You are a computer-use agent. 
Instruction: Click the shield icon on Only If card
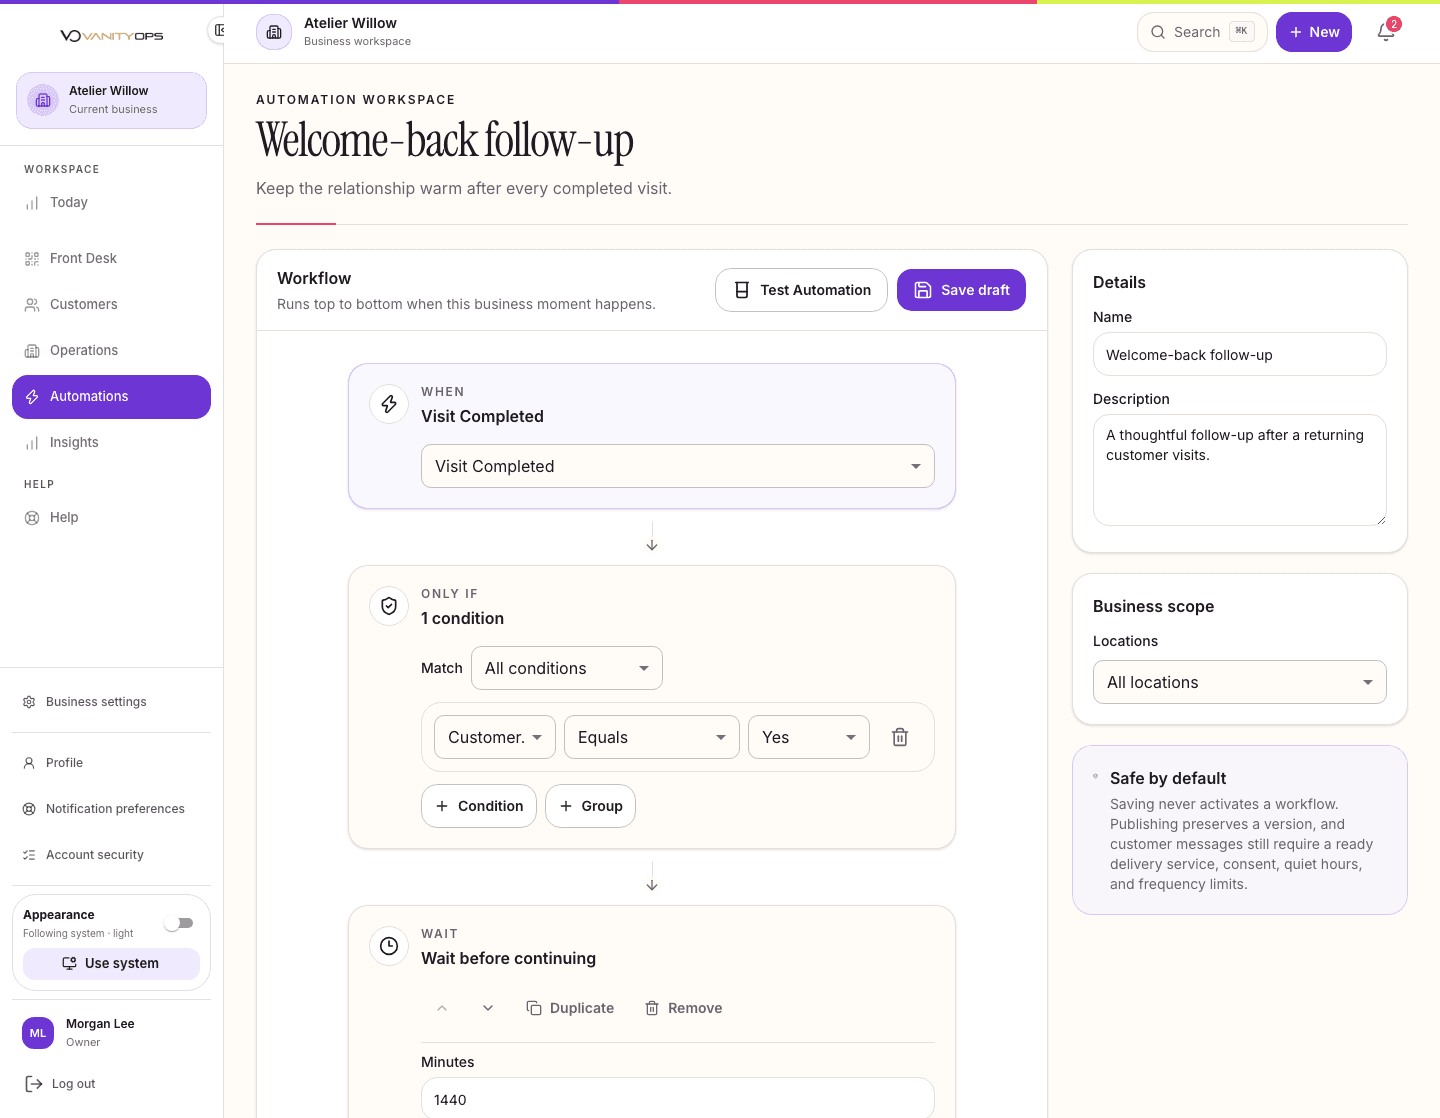tap(389, 606)
